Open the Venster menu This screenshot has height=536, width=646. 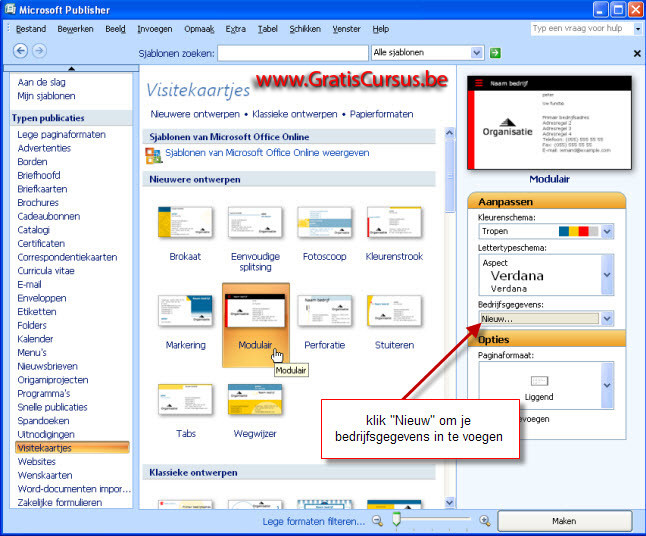point(346,29)
